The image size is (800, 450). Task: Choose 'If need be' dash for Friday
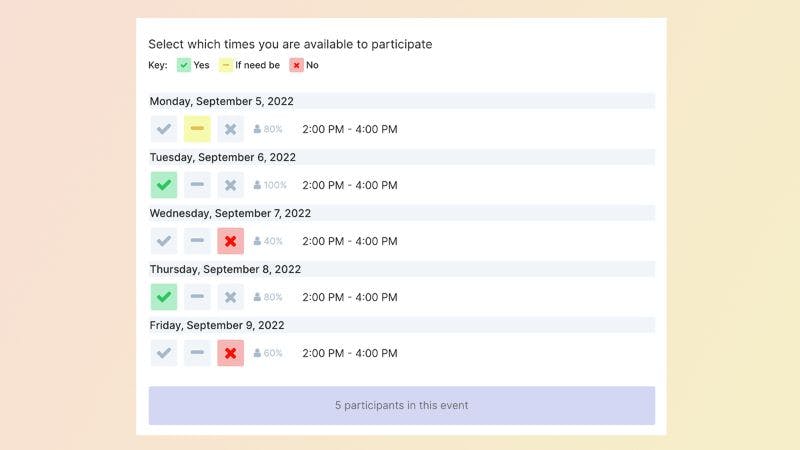pos(197,353)
